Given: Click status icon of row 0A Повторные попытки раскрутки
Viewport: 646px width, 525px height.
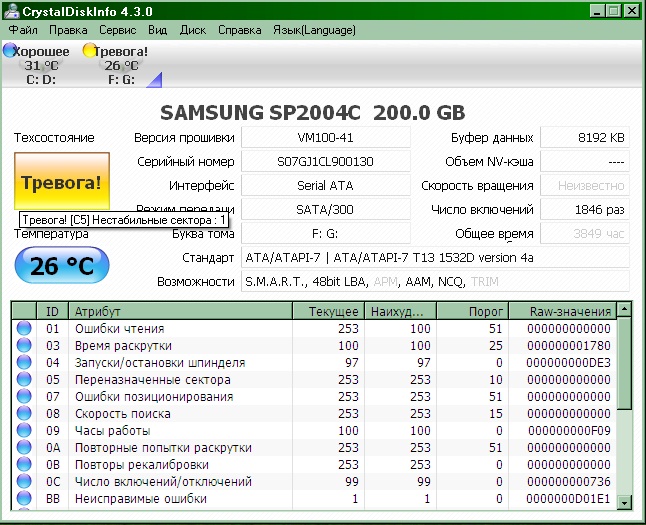Looking at the screenshot, I should point(24,447).
